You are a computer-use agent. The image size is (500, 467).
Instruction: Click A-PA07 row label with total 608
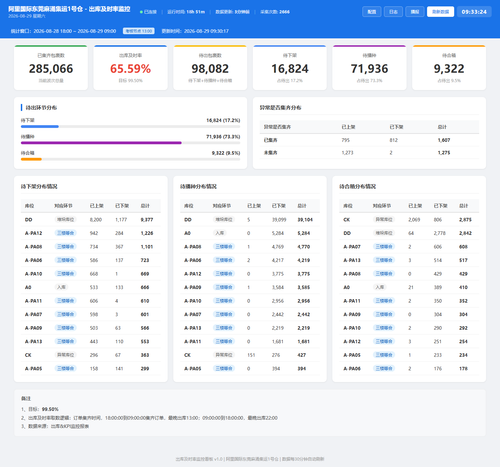pos(352,247)
